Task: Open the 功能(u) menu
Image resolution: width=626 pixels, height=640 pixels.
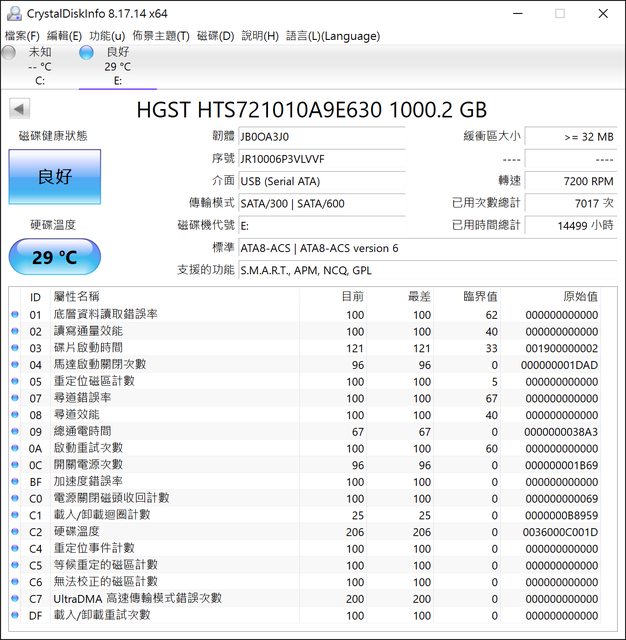Action: (x=107, y=36)
